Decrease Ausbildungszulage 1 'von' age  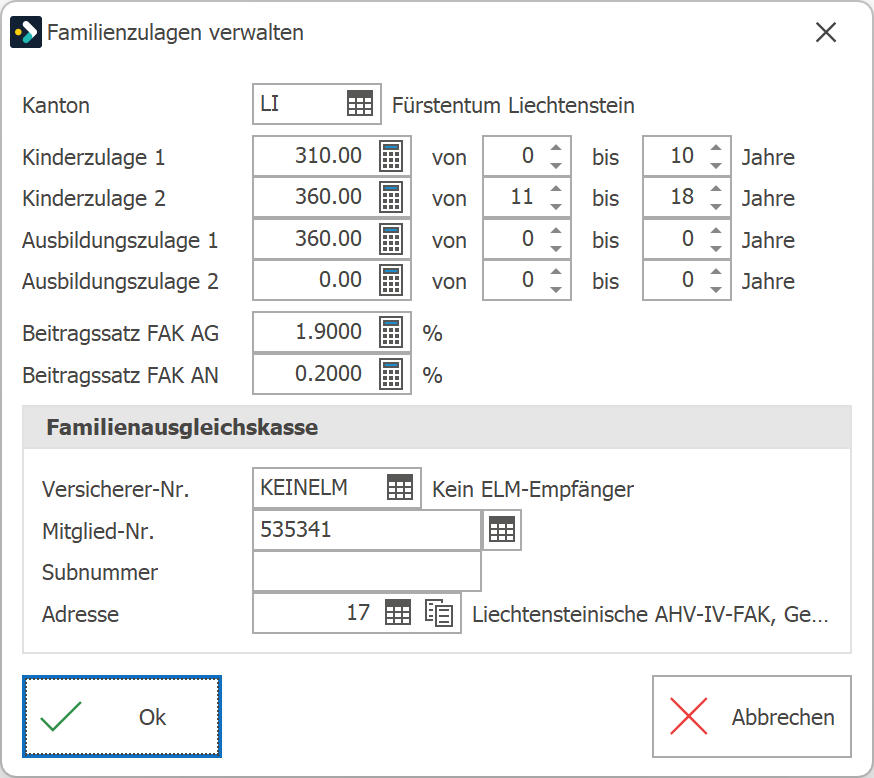(556, 248)
